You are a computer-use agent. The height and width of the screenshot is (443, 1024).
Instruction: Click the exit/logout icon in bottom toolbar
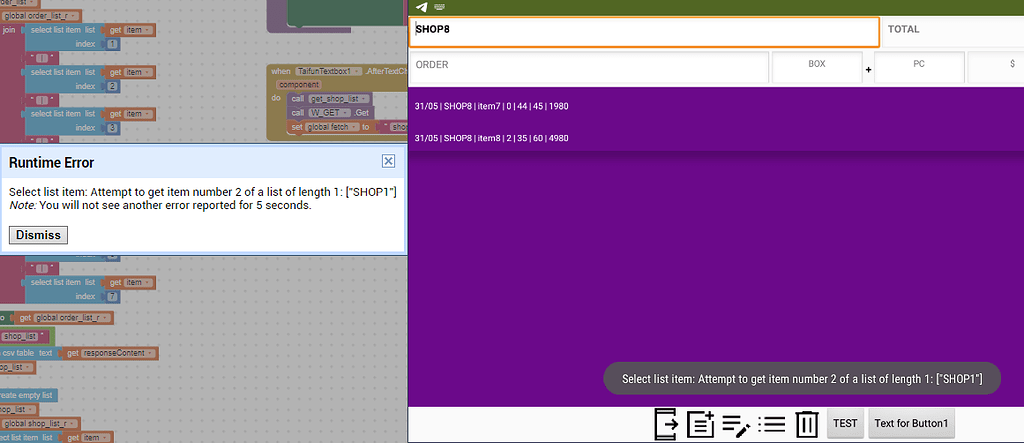click(666, 423)
